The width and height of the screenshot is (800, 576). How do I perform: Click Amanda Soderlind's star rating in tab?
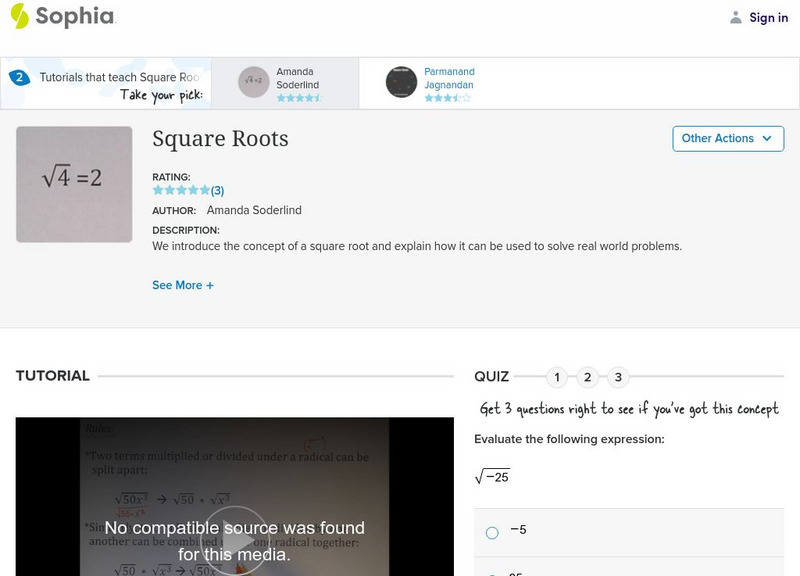pyautogui.click(x=299, y=98)
